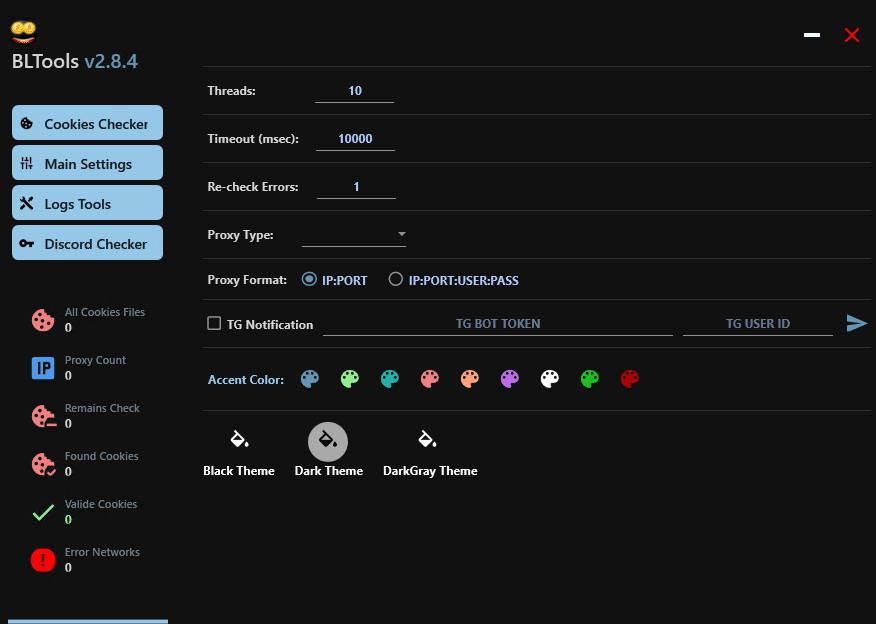Pick the salmon pink accent color palette
Screen dimensions: 876x624
coord(430,379)
